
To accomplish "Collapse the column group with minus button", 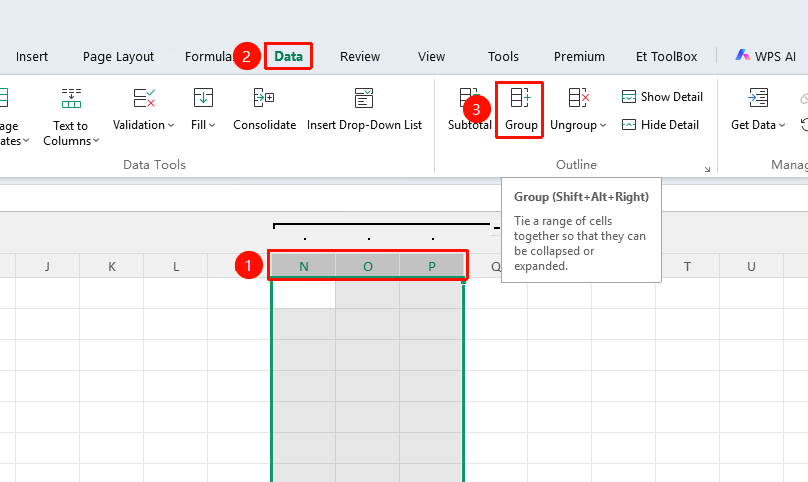I will (497, 227).
